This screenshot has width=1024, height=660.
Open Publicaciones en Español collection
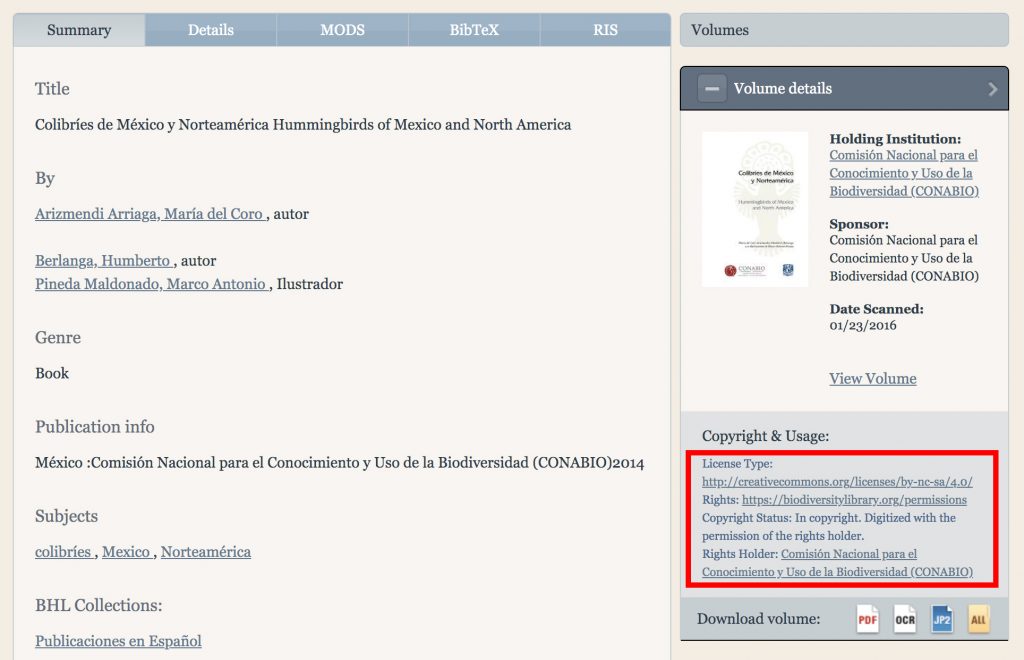coord(118,641)
